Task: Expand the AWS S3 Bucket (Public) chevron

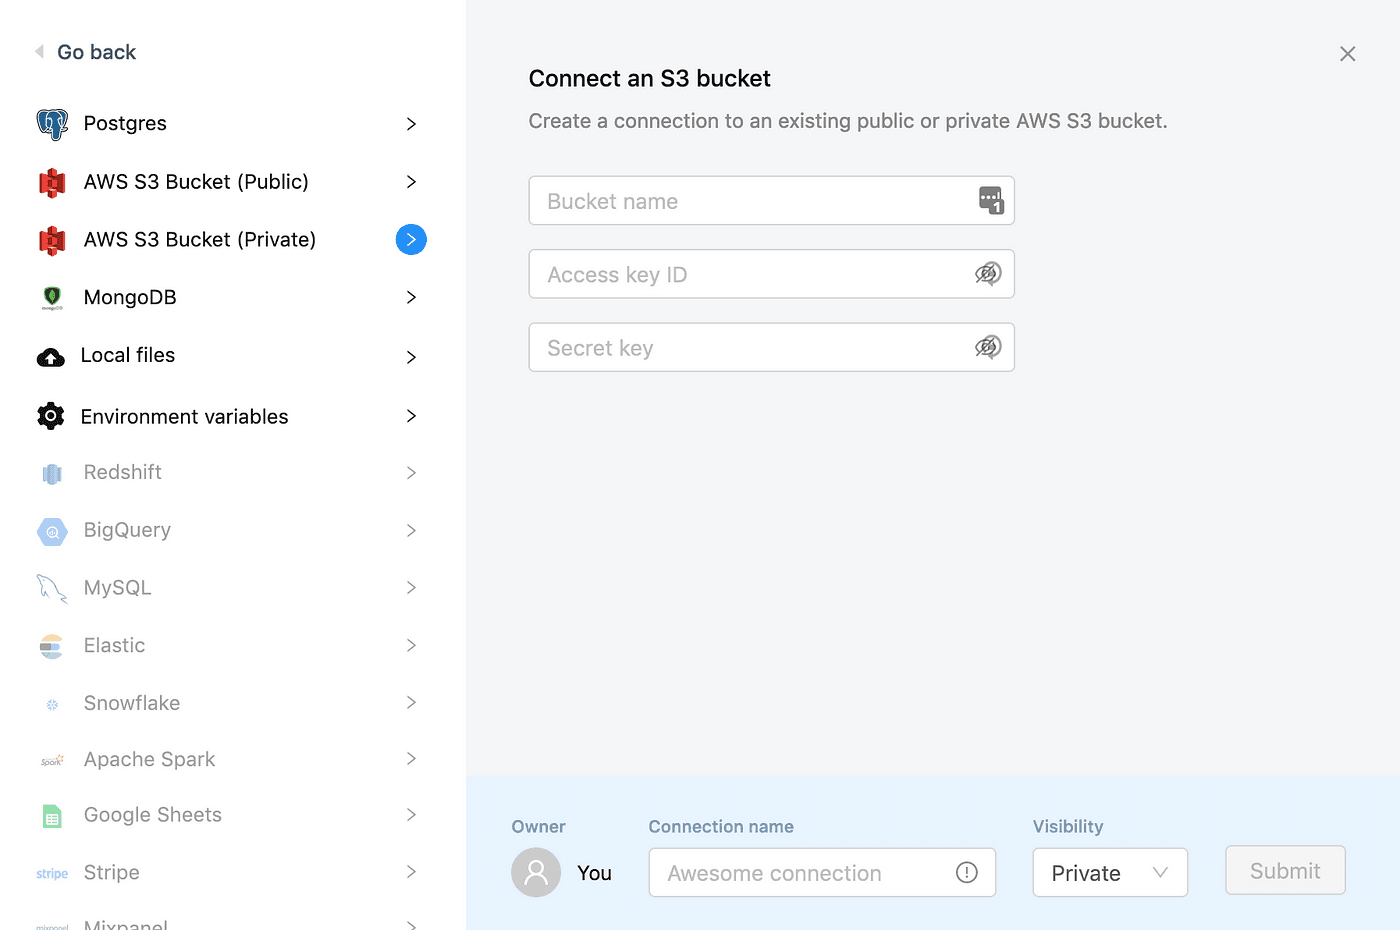Action: (x=411, y=182)
